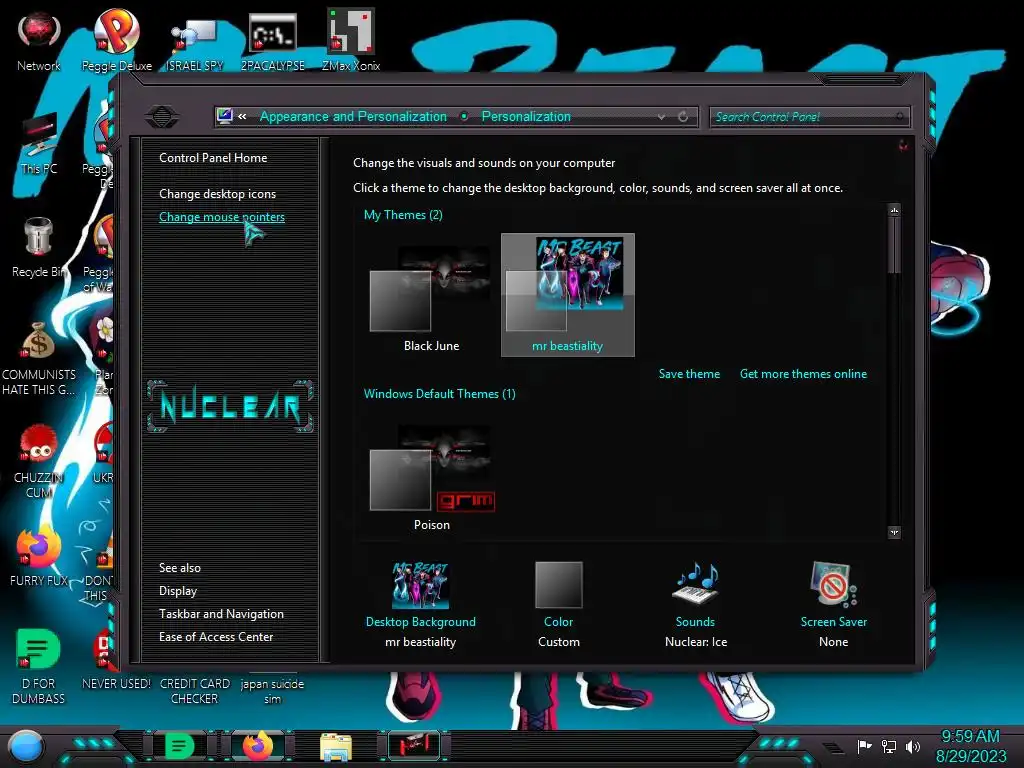The height and width of the screenshot is (768, 1024).
Task: Click theme list scroll down arrow
Action: pyautogui.click(x=895, y=532)
